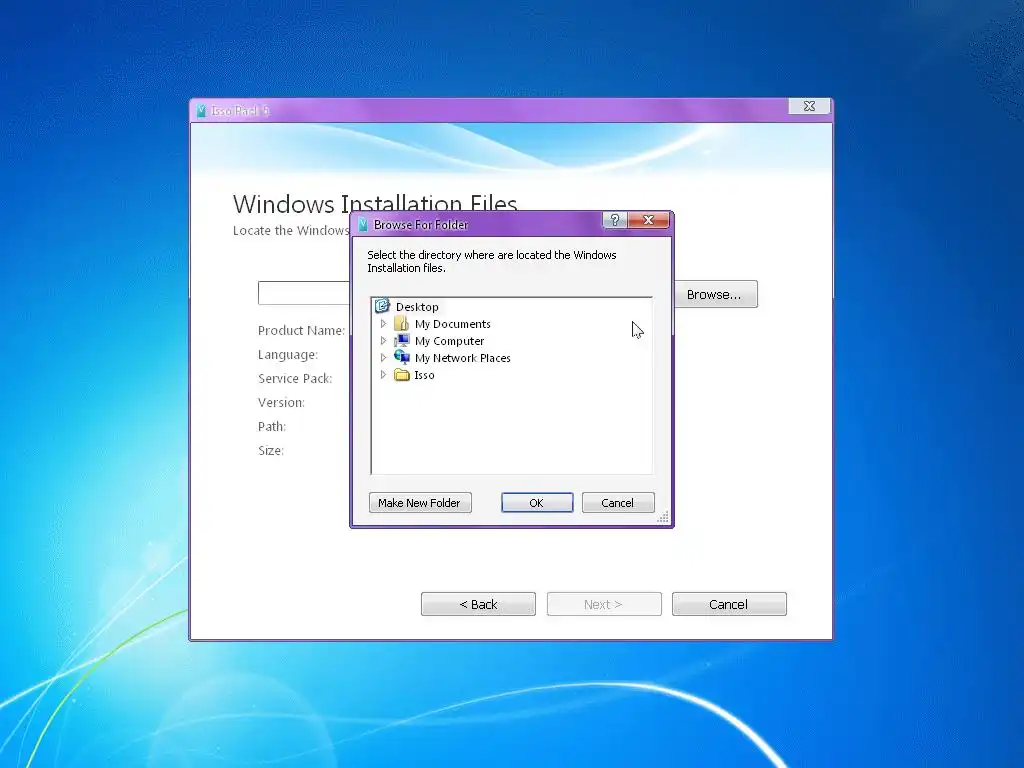
Task: Click the main window title bar icon
Action: [201, 110]
